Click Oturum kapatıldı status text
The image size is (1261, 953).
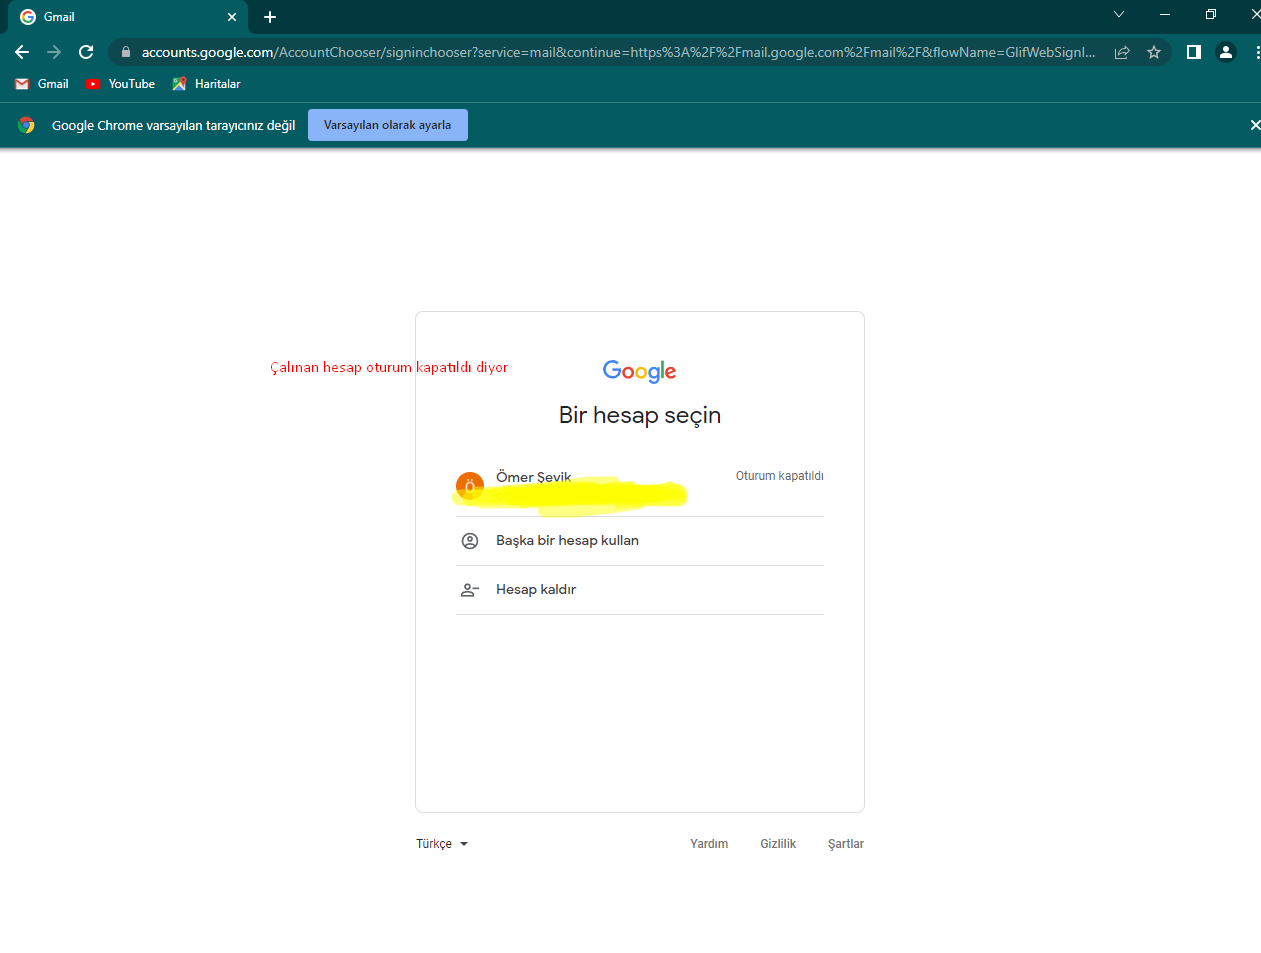tap(780, 476)
